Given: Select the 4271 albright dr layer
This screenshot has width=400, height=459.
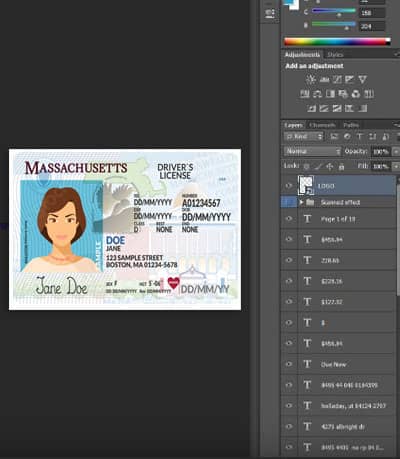Looking at the screenshot, I should pyautogui.click(x=347, y=426).
